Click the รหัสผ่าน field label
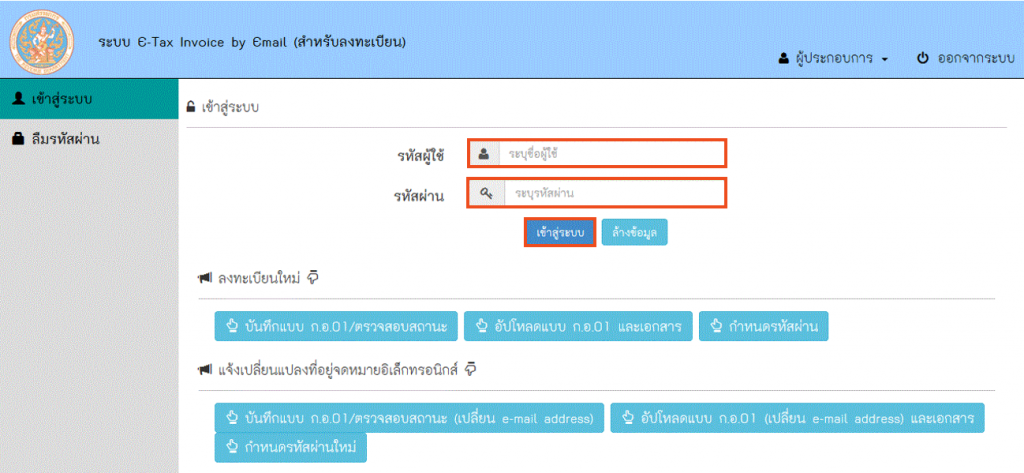The width and height of the screenshot is (1024, 473). coord(420,195)
